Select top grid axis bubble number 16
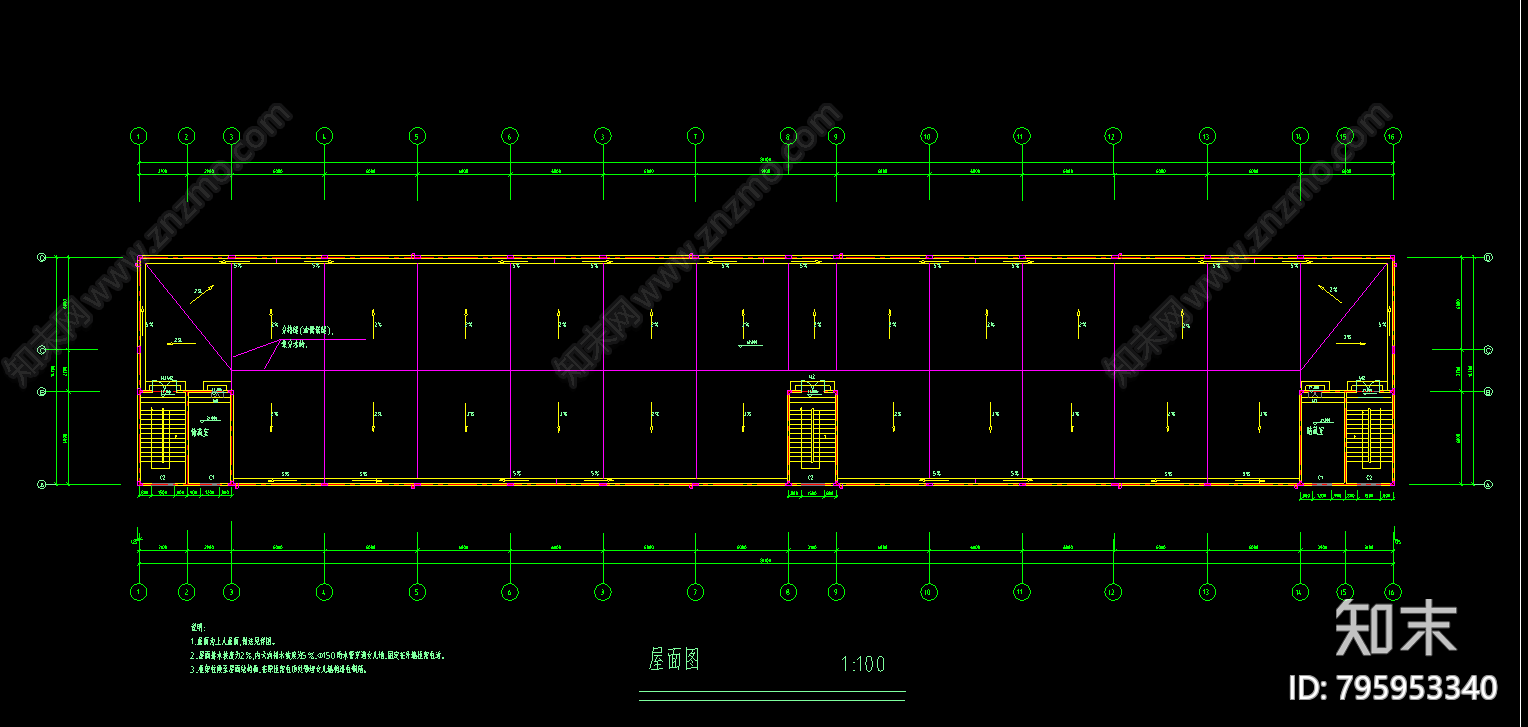Viewport: 1528px width, 727px height. [1391, 135]
